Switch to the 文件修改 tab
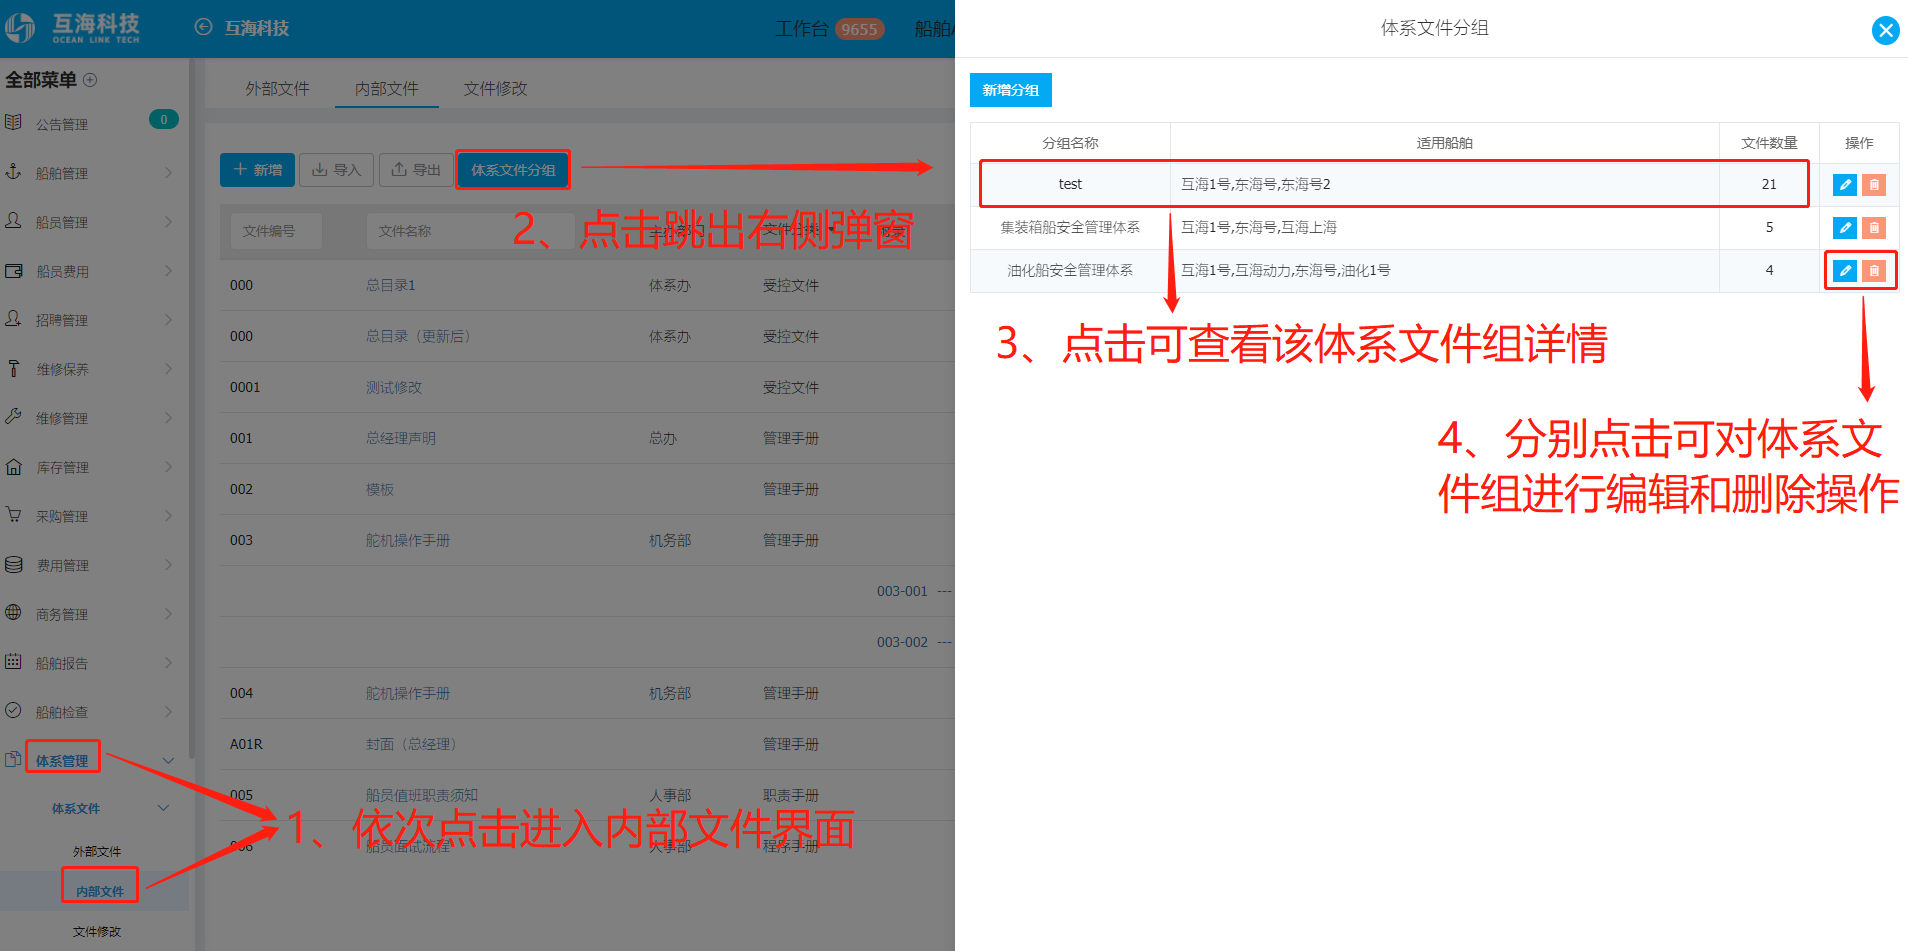This screenshot has height=951, width=1908. [495, 89]
